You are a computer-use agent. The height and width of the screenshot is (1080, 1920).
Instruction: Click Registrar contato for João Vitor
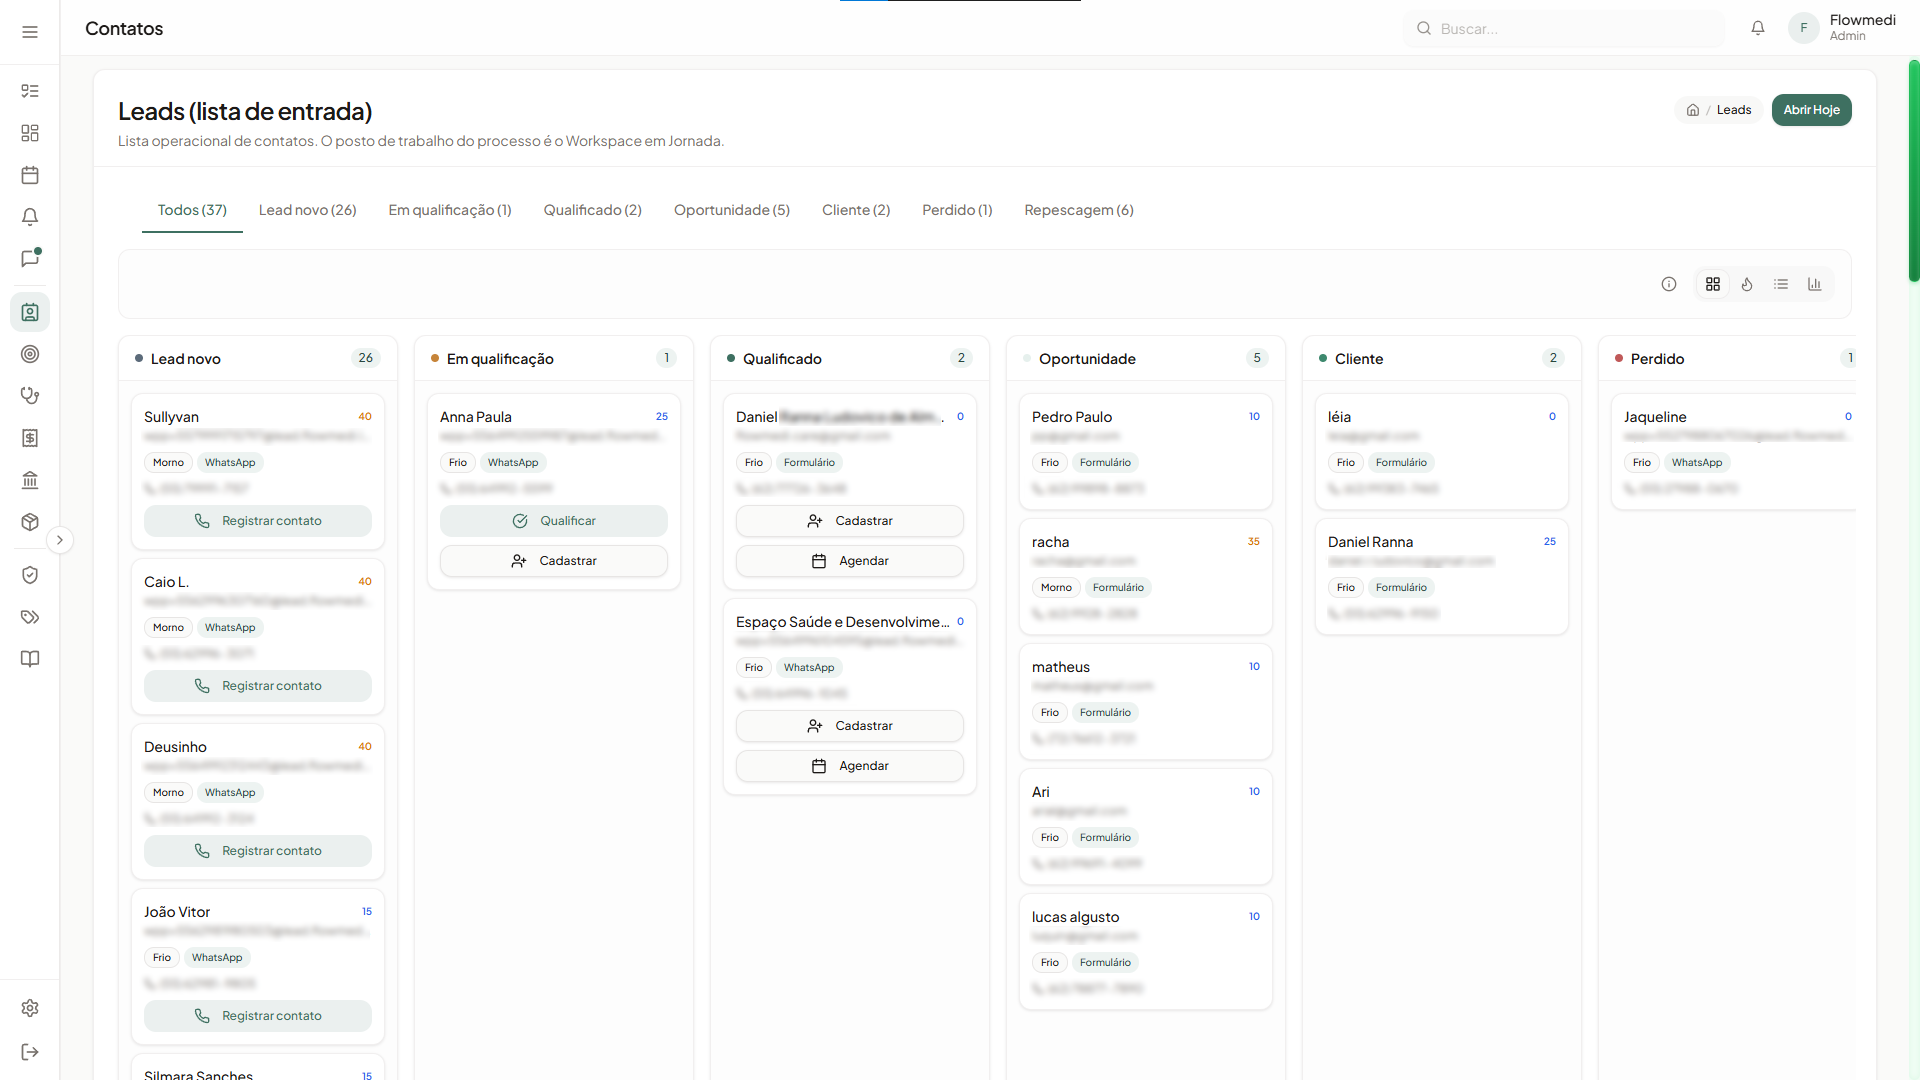(258, 1016)
